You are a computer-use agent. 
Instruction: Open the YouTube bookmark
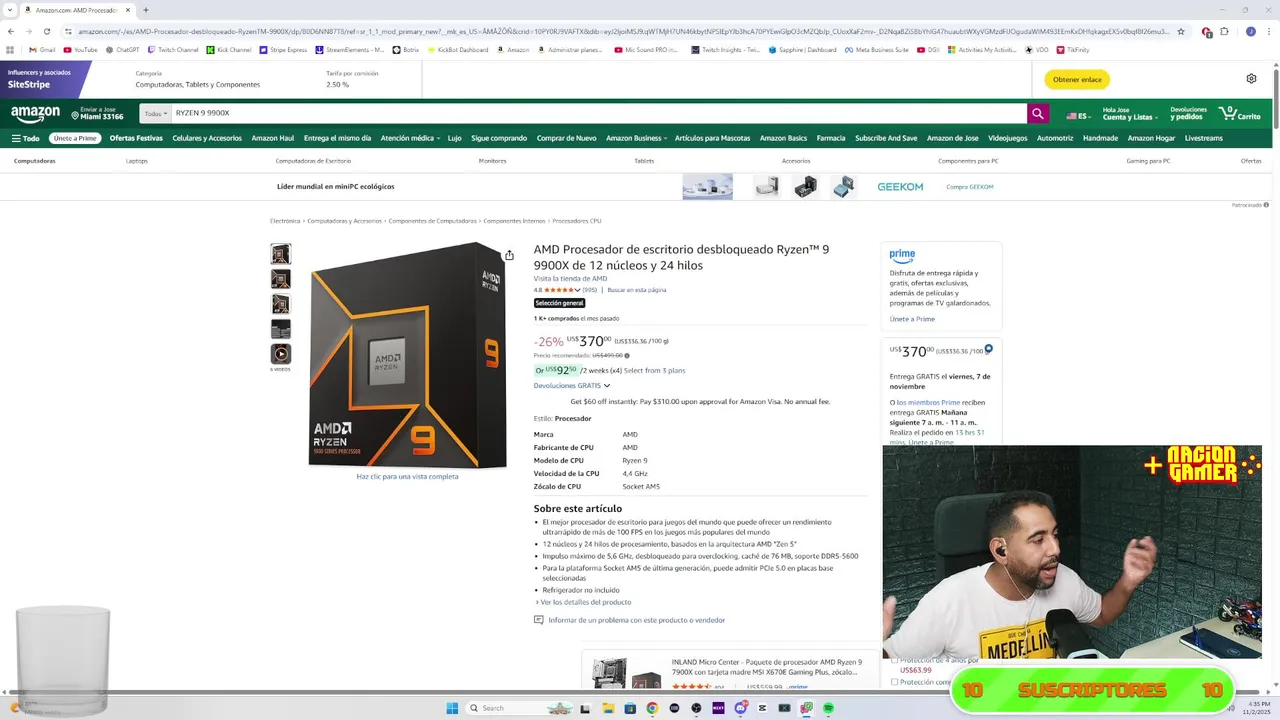(80, 49)
